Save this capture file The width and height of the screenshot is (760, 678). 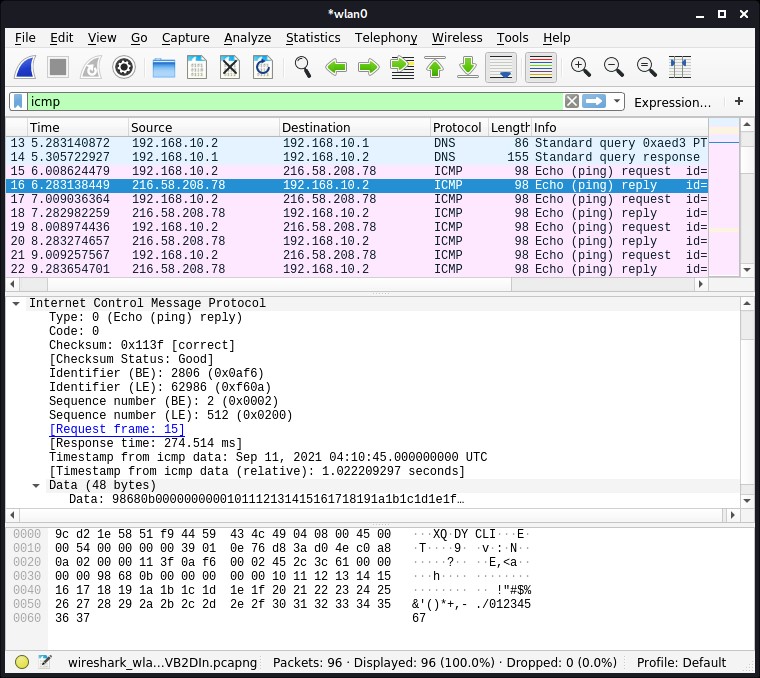click(197, 67)
